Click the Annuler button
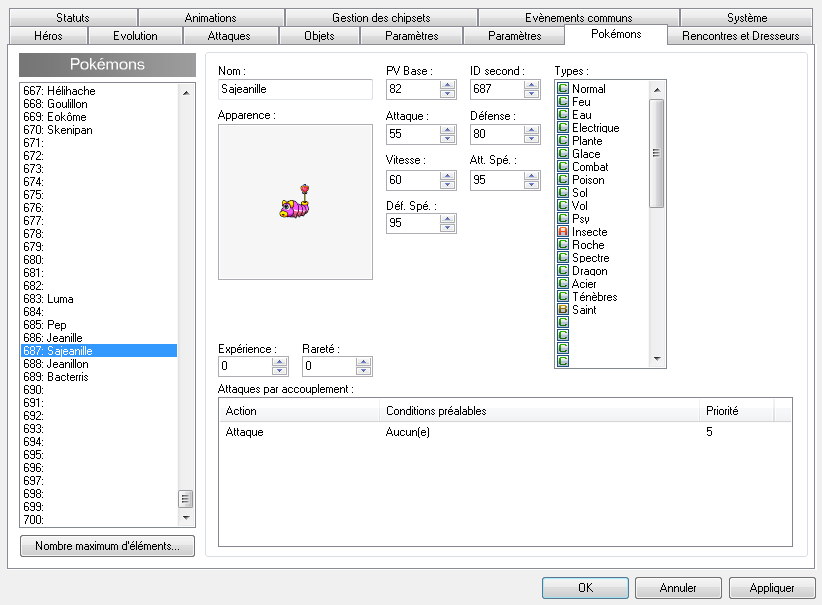This screenshot has width=822, height=605. (678, 588)
